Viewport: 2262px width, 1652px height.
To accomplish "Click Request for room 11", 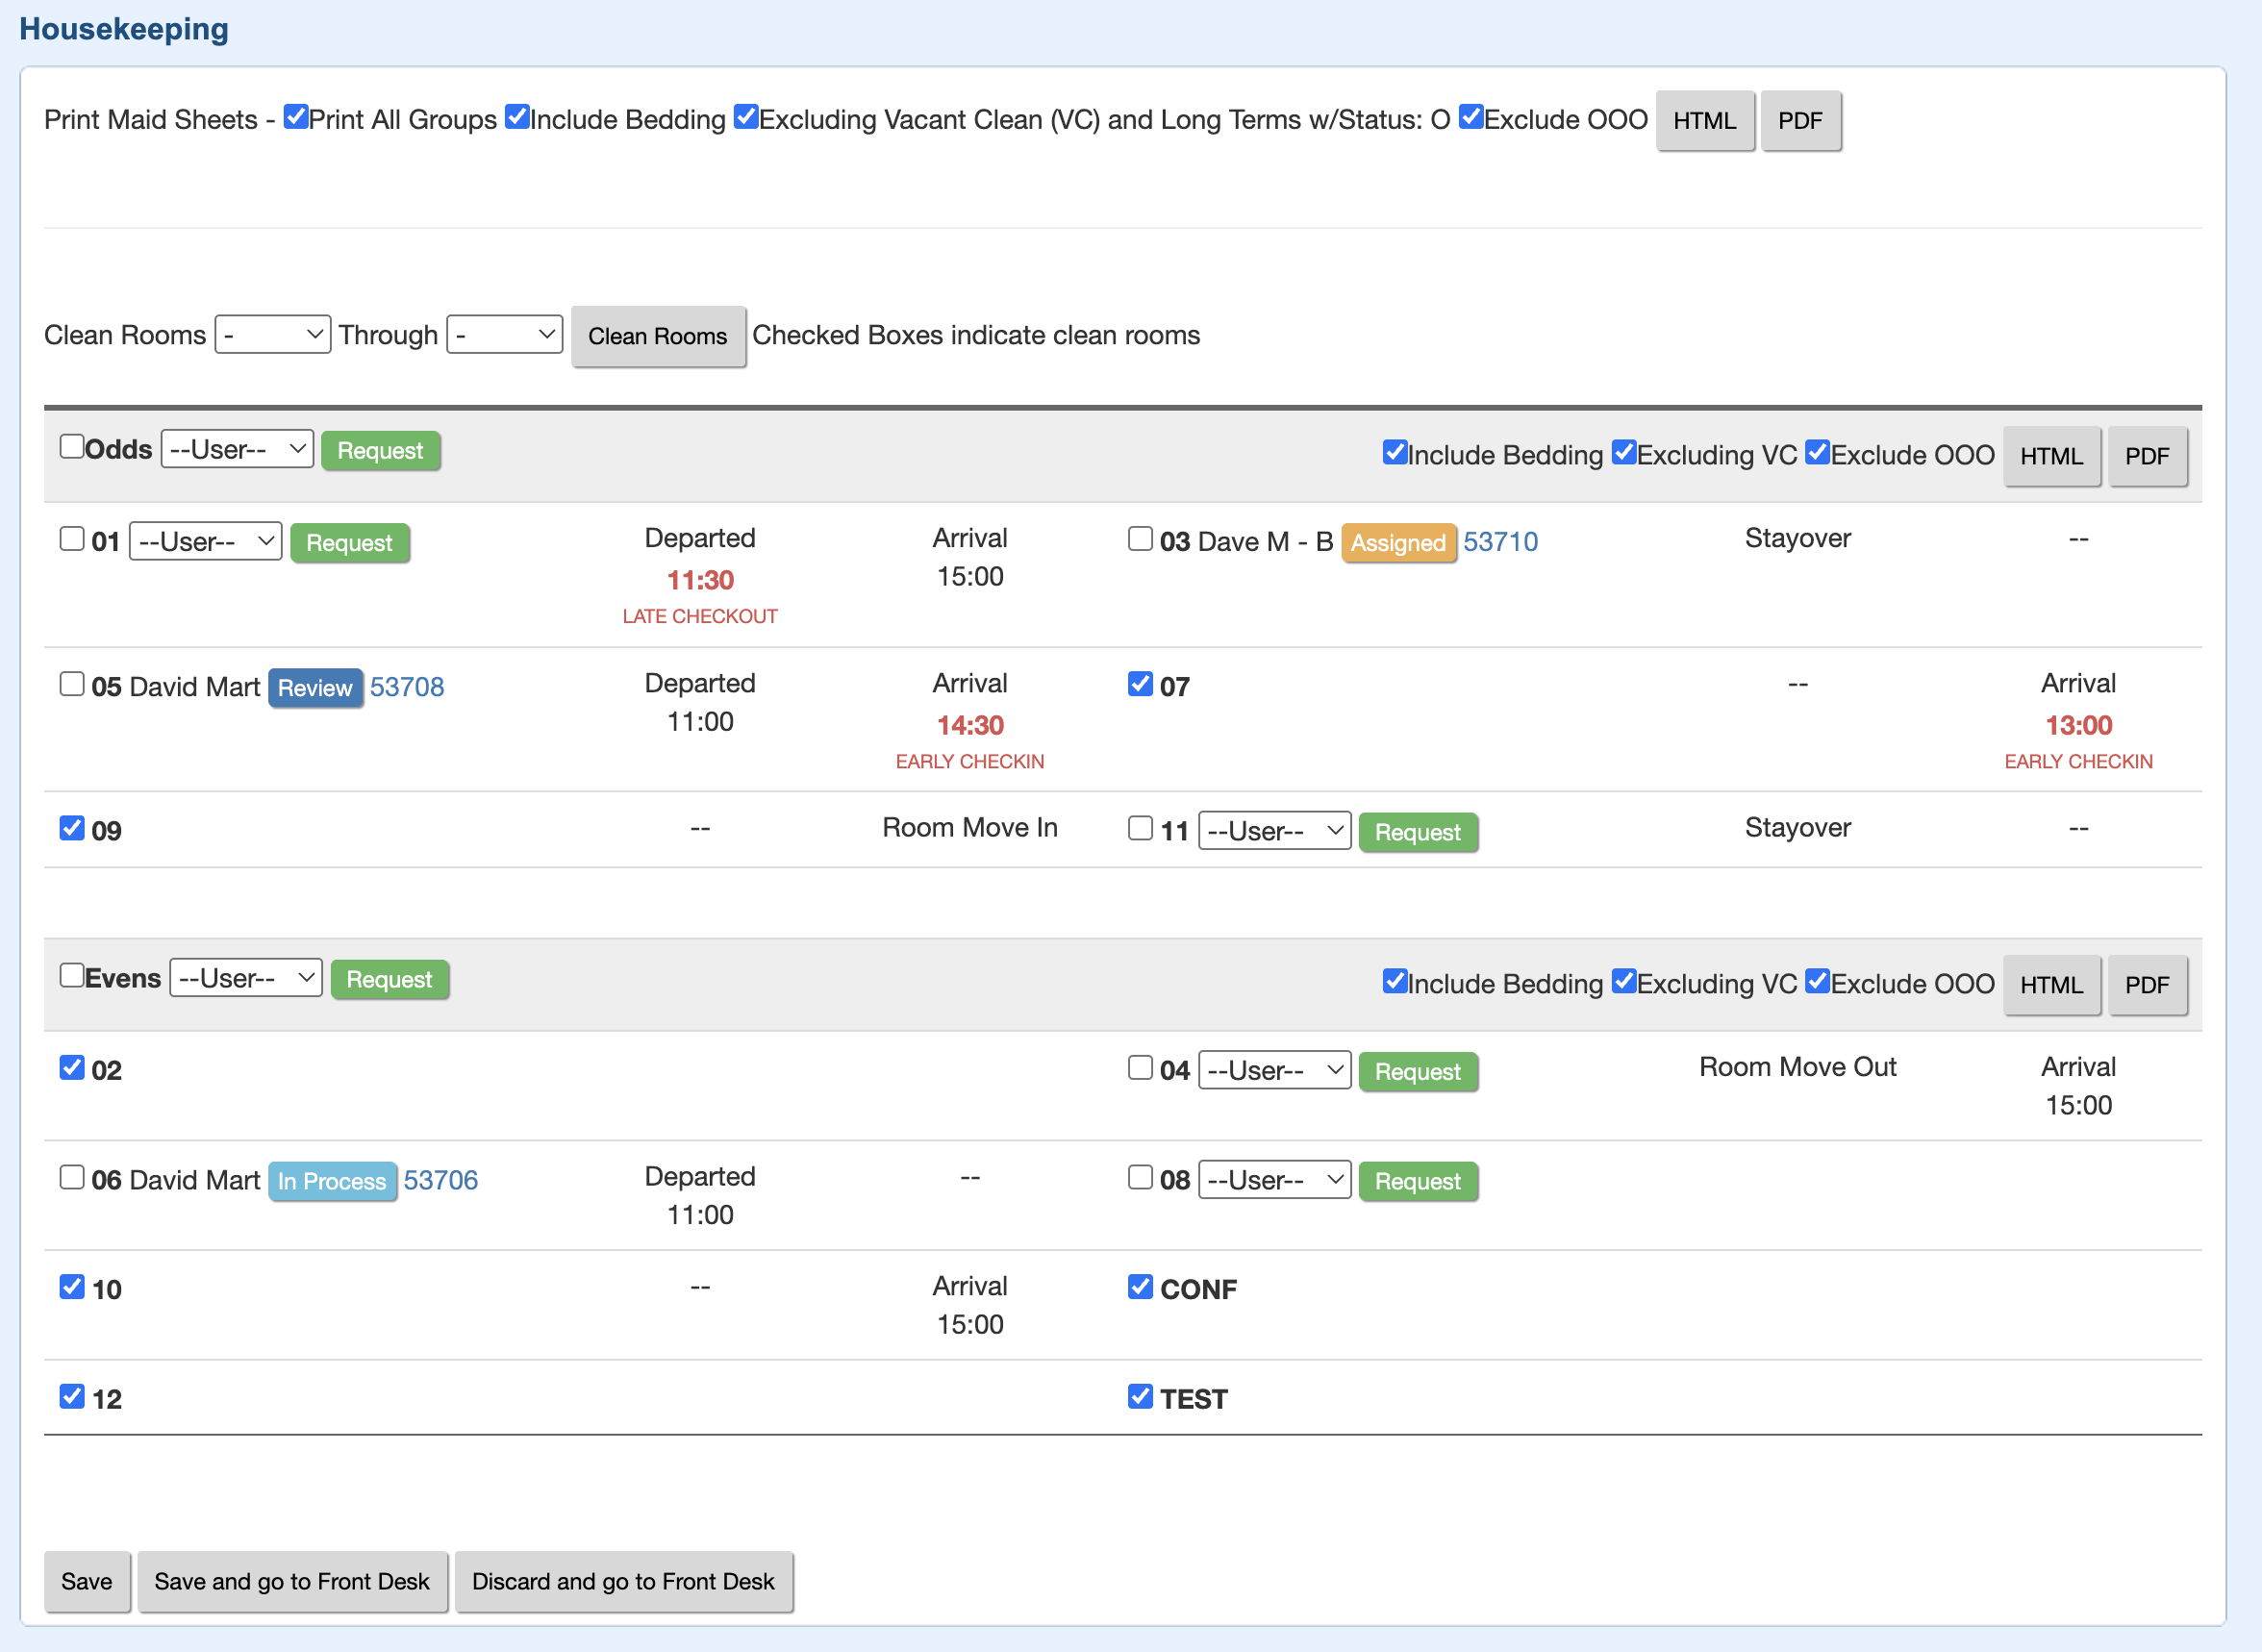I will tap(1417, 832).
